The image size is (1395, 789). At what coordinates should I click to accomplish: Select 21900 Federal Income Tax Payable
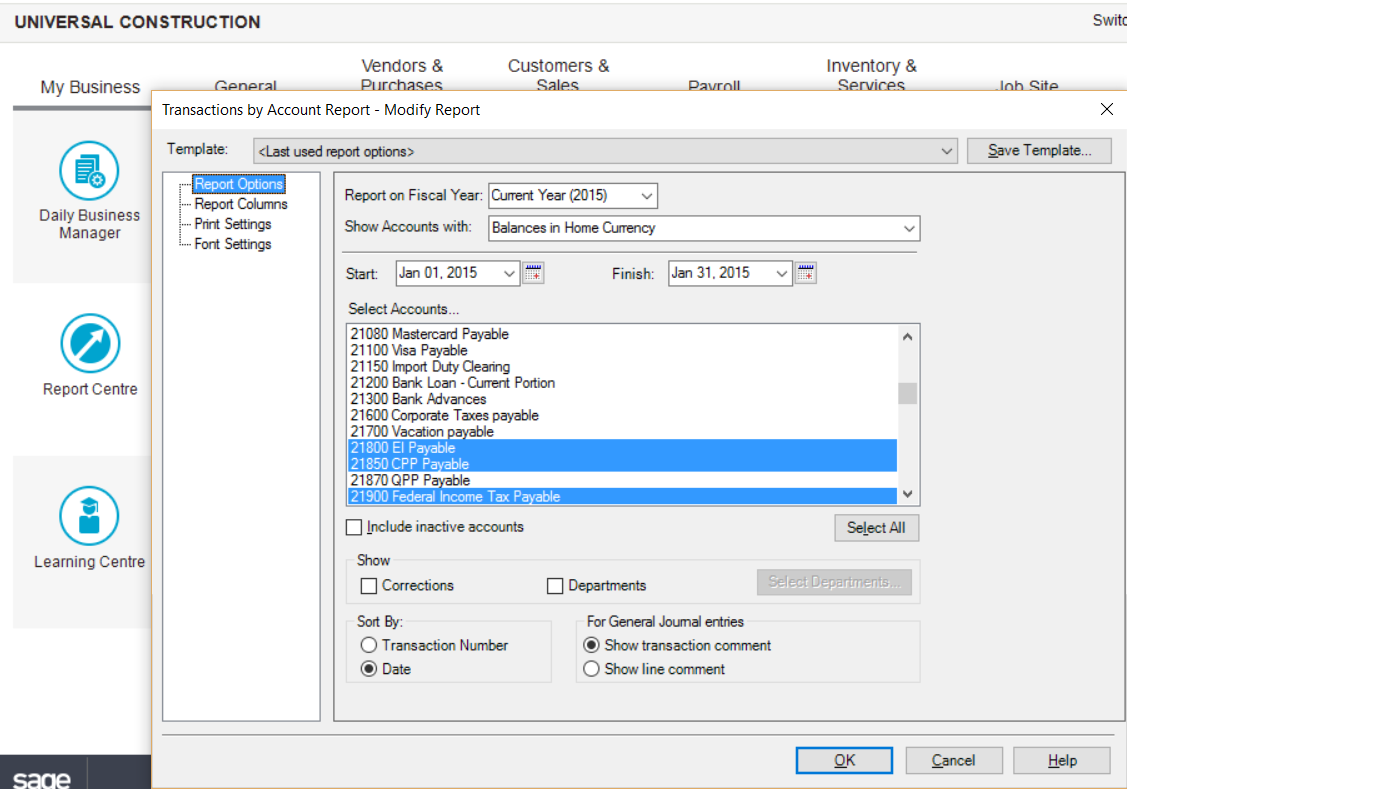coord(622,496)
